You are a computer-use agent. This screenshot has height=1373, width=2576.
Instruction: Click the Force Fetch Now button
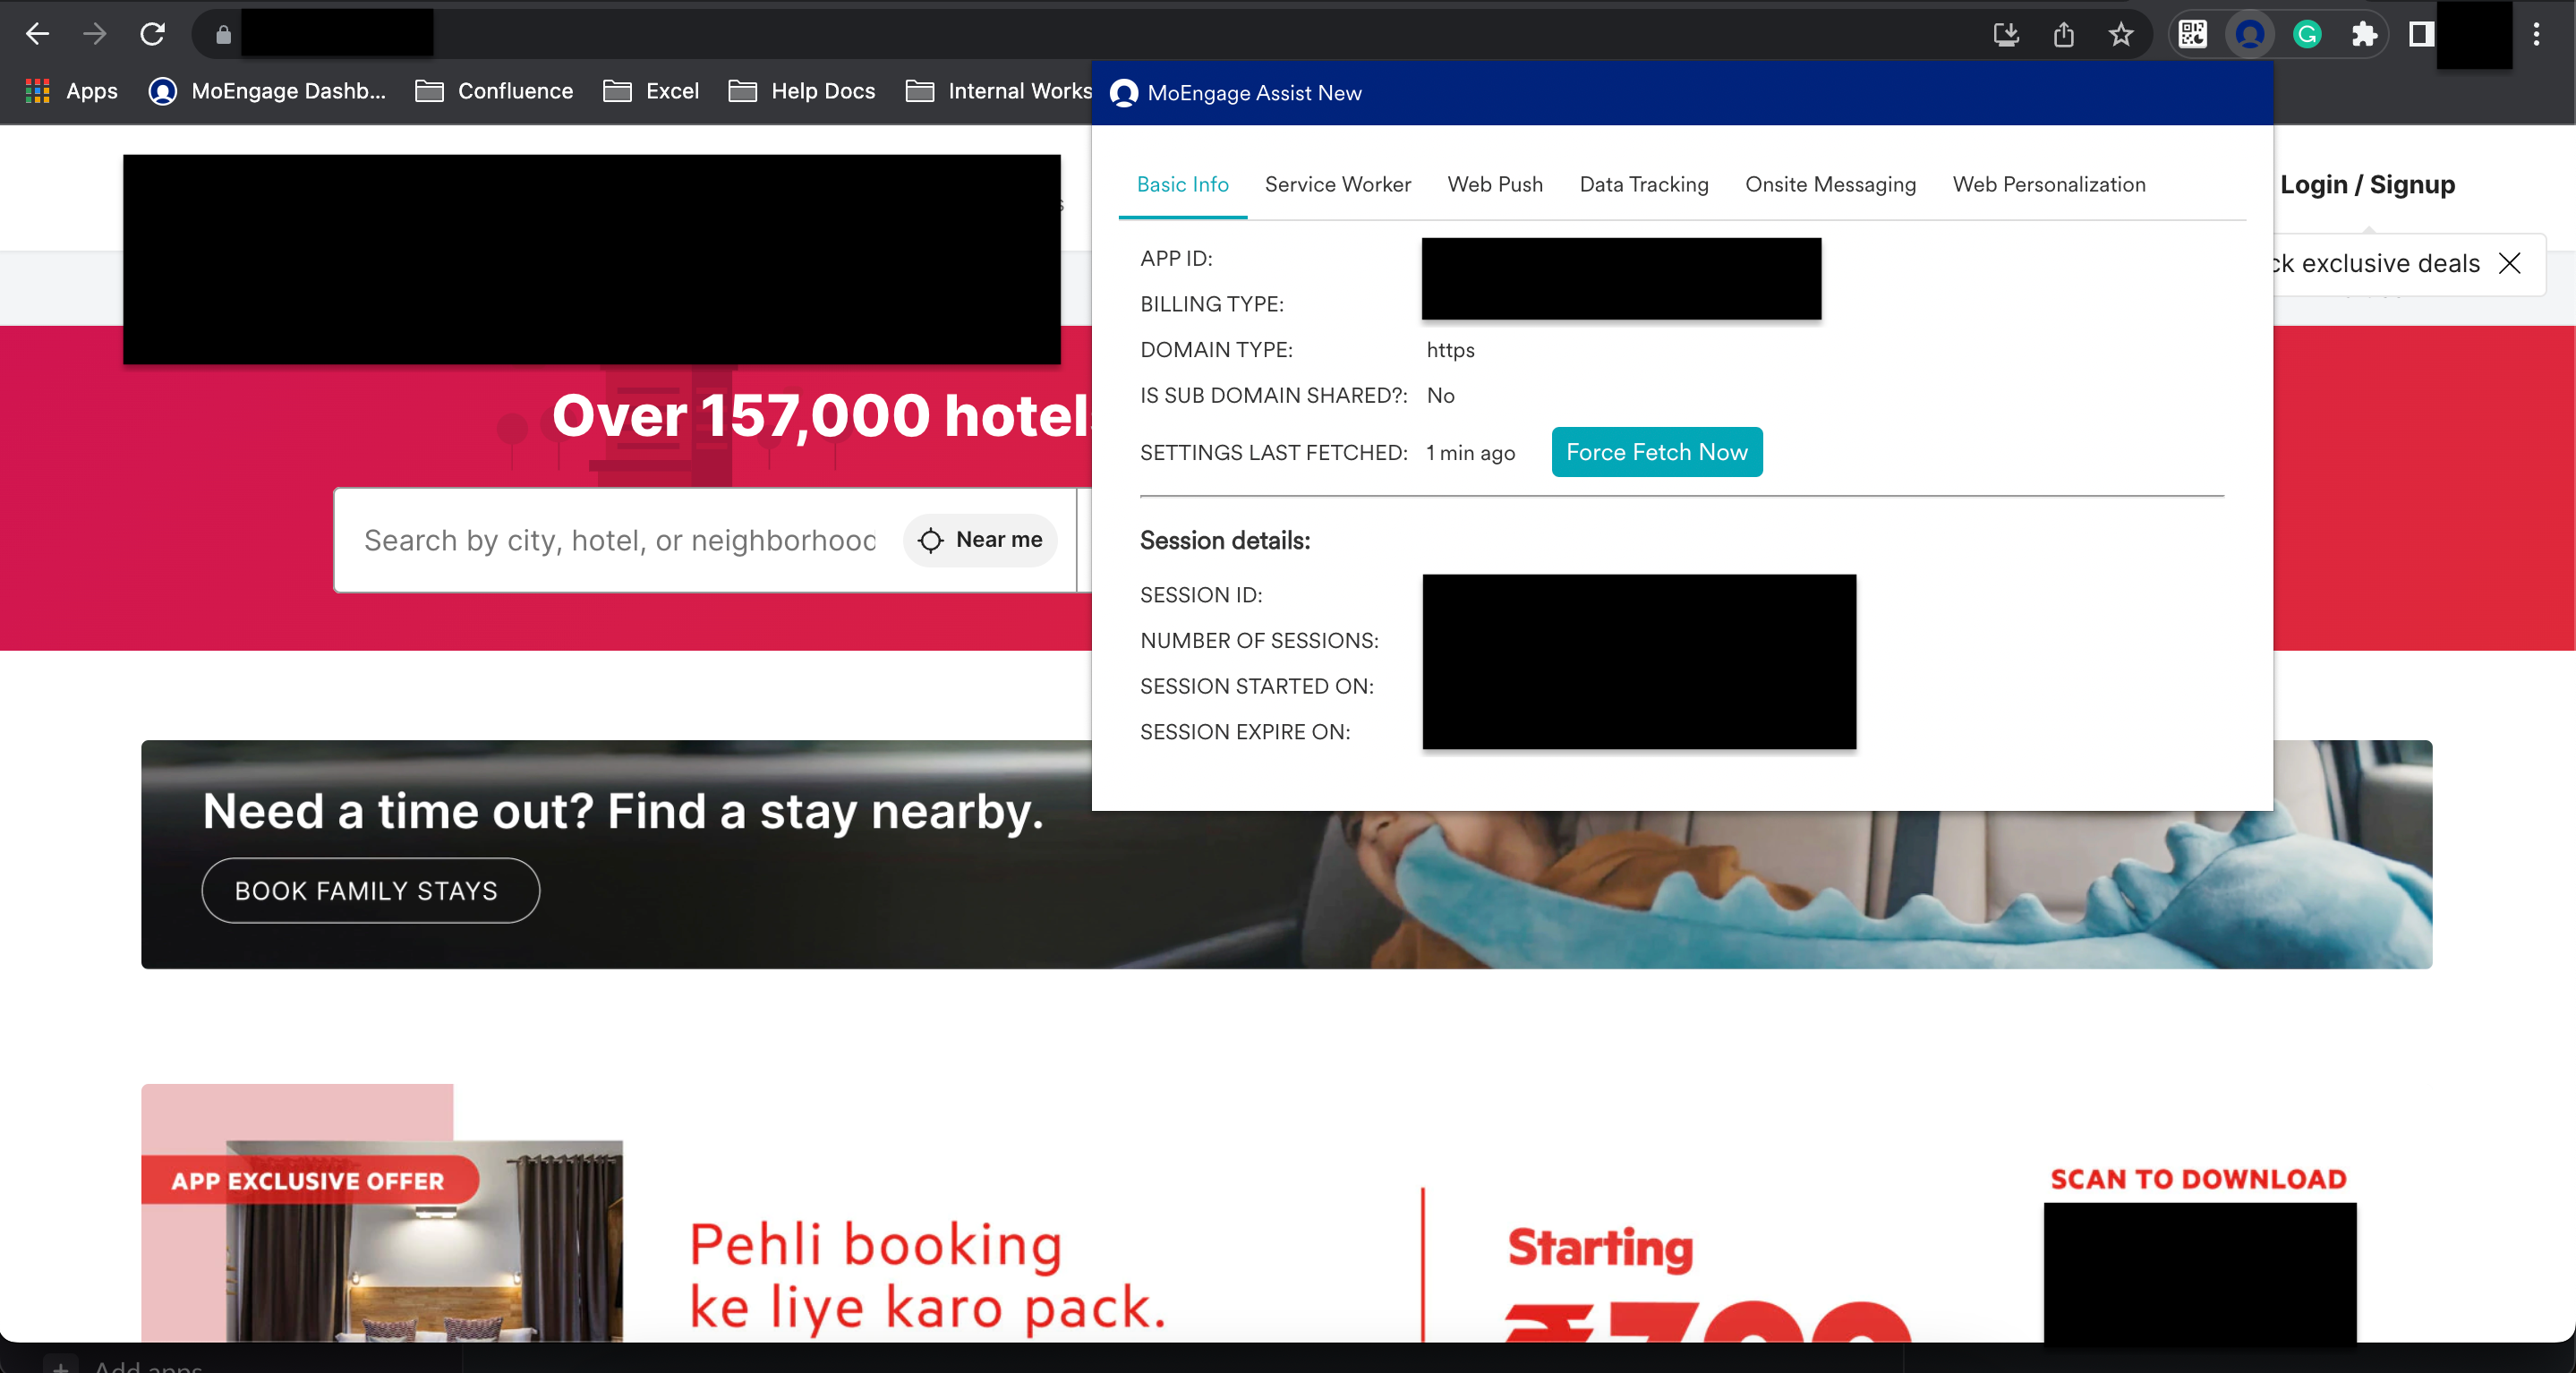1657,453
